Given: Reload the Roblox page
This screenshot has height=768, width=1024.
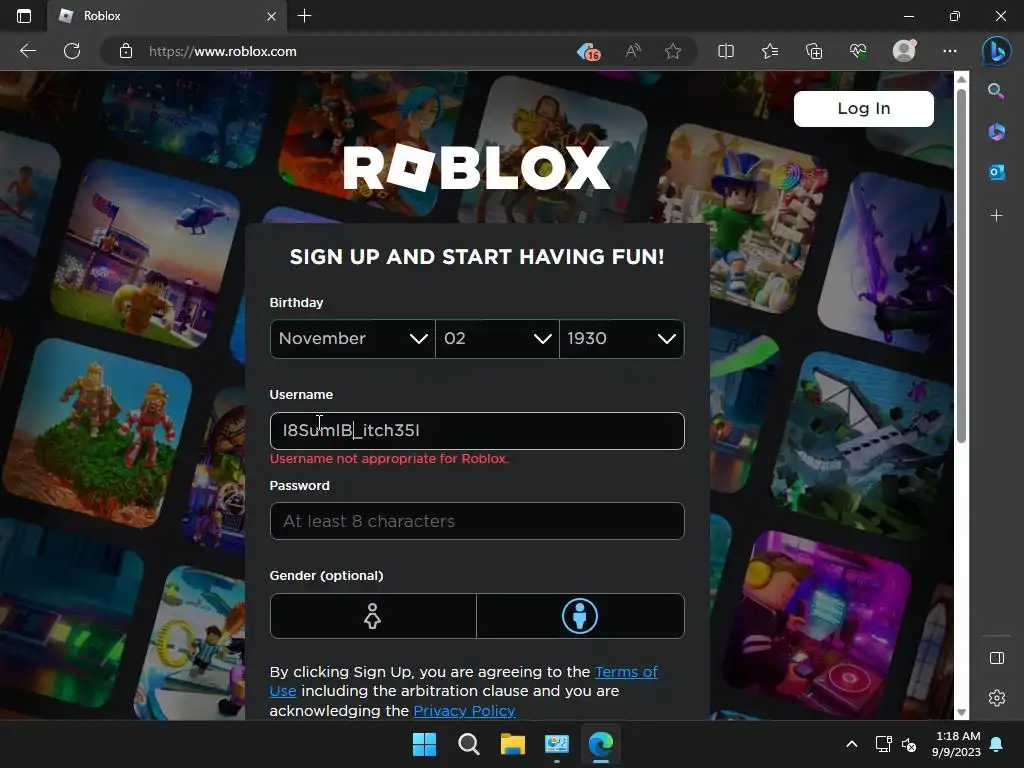Looking at the screenshot, I should (72, 51).
